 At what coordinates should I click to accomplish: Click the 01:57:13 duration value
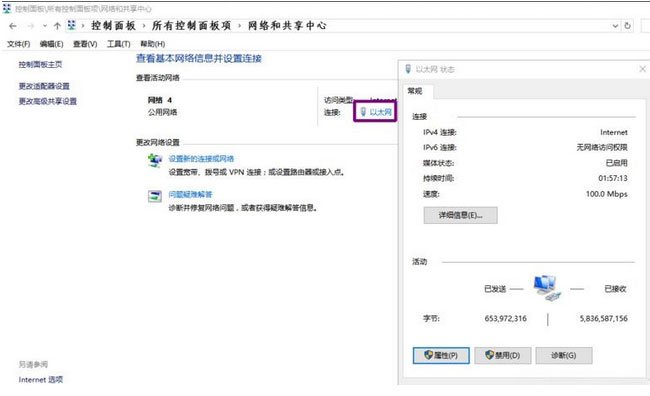click(613, 178)
